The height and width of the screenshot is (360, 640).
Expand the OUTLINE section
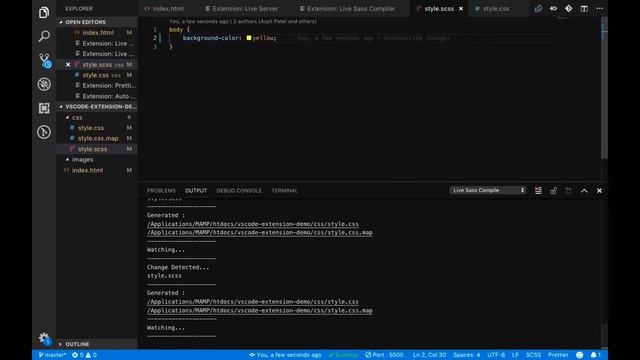[x=97, y=344]
